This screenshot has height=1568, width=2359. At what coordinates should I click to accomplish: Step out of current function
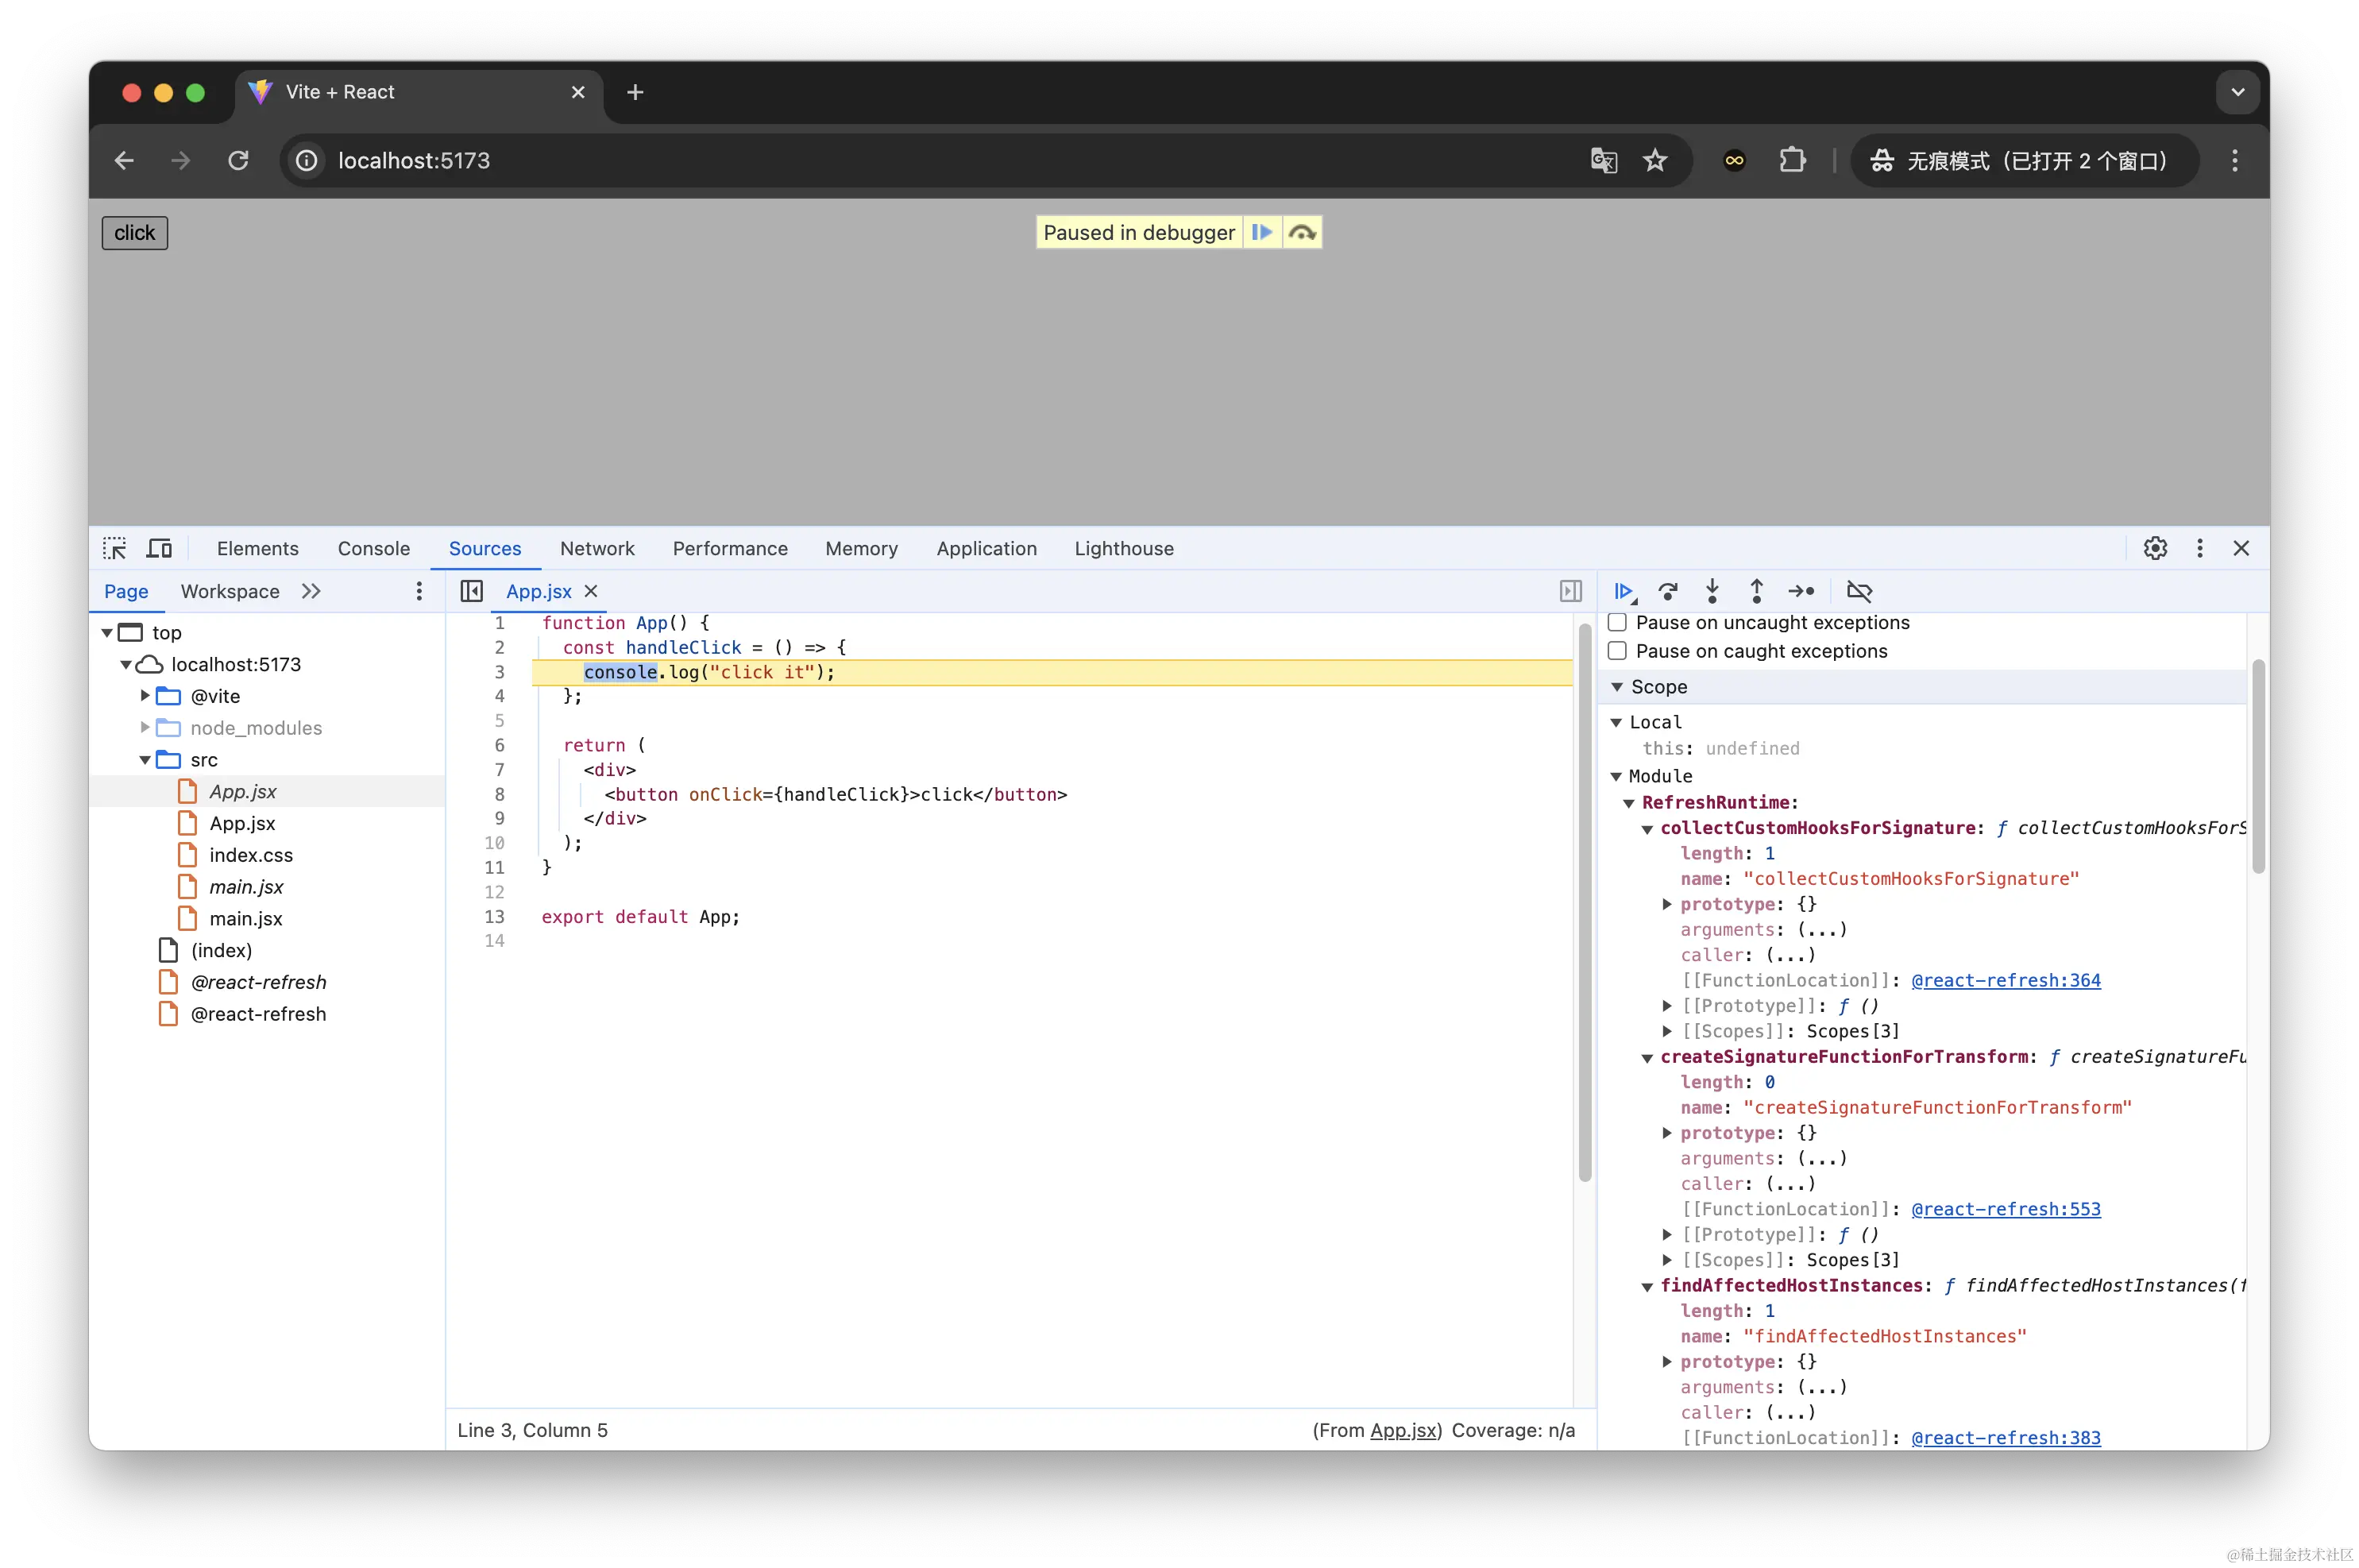point(1756,592)
